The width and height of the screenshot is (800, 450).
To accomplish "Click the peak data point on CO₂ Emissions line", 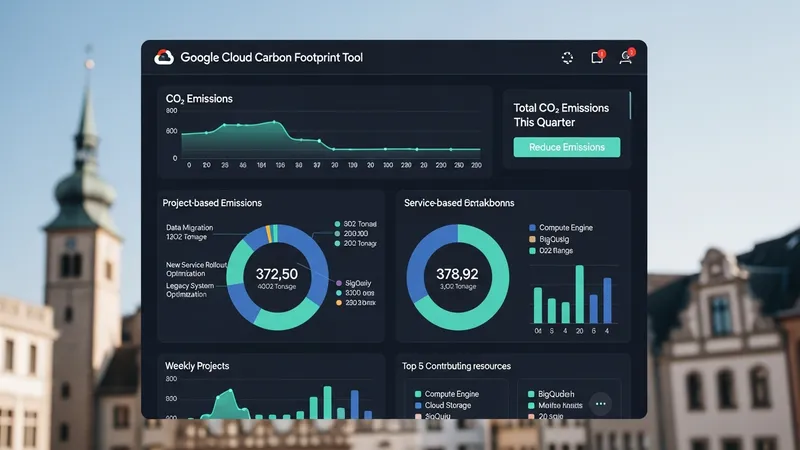I will click(x=274, y=122).
